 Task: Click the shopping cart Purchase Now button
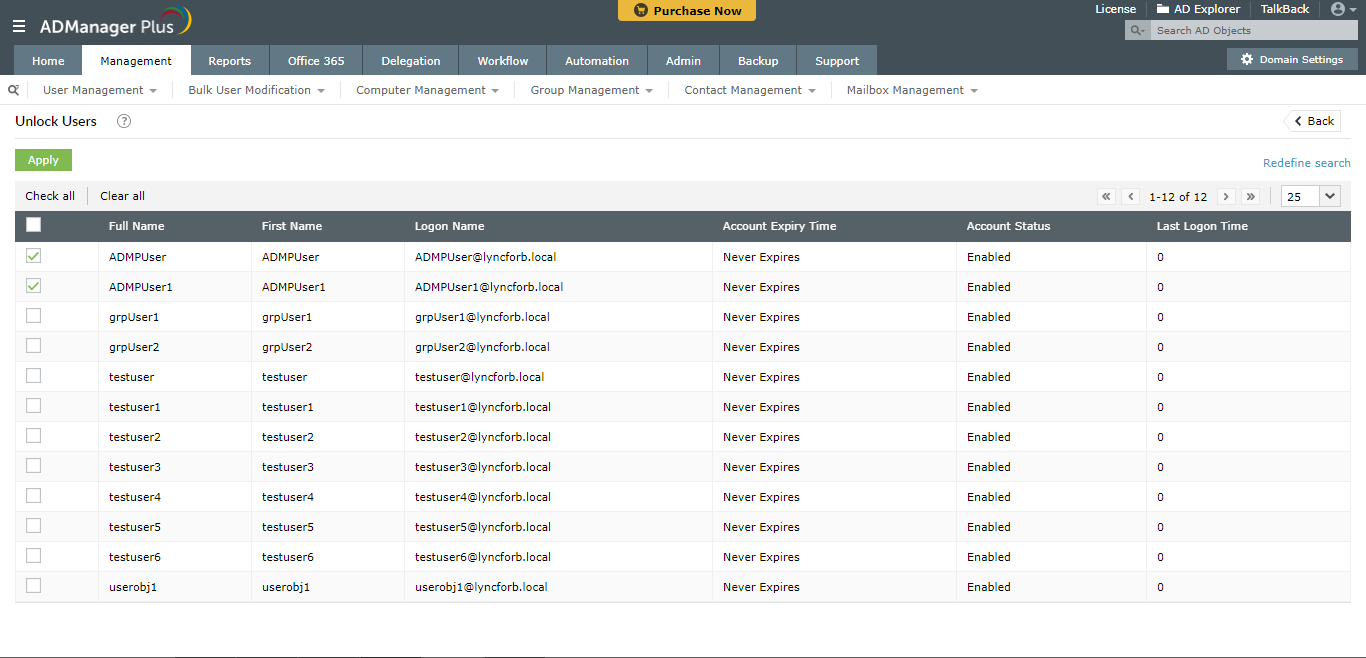point(687,11)
